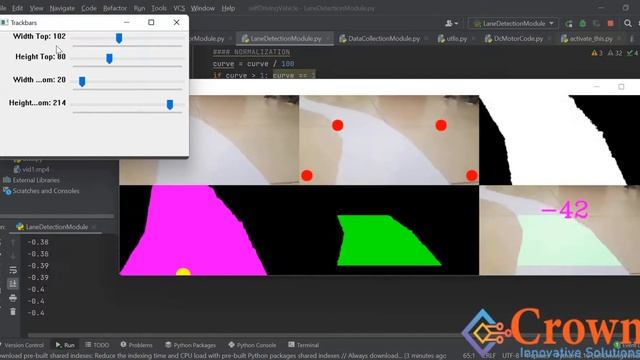Open the Refactor menu
The width and height of the screenshot is (640, 360).
coord(115,8)
